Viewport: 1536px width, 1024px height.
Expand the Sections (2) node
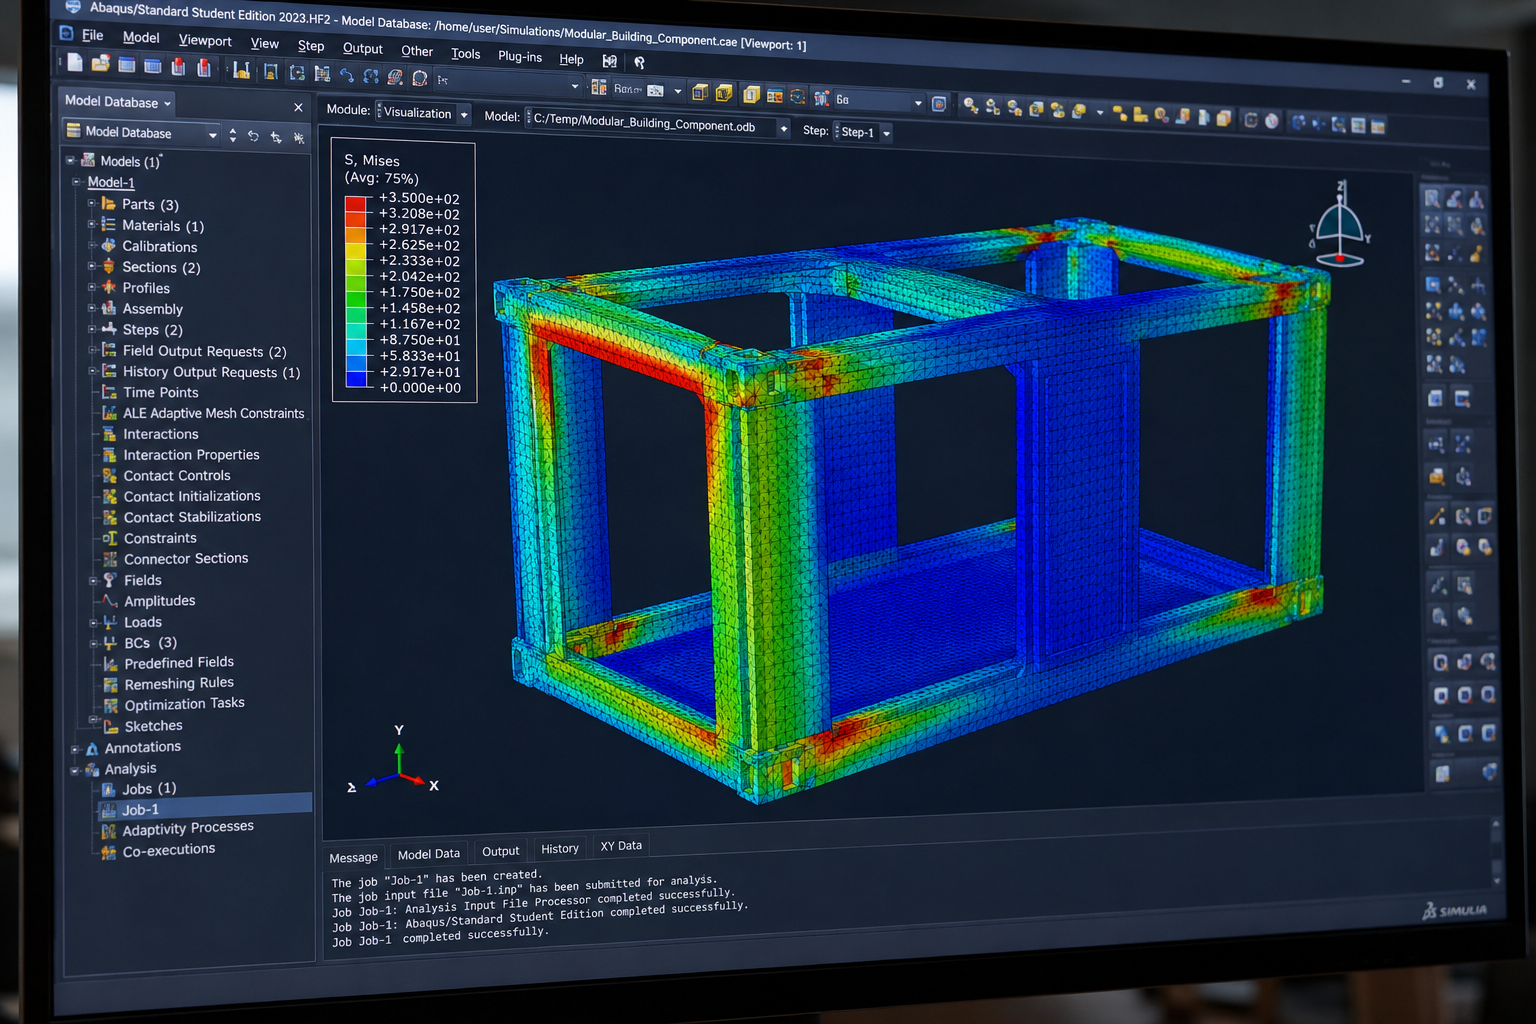(91, 266)
